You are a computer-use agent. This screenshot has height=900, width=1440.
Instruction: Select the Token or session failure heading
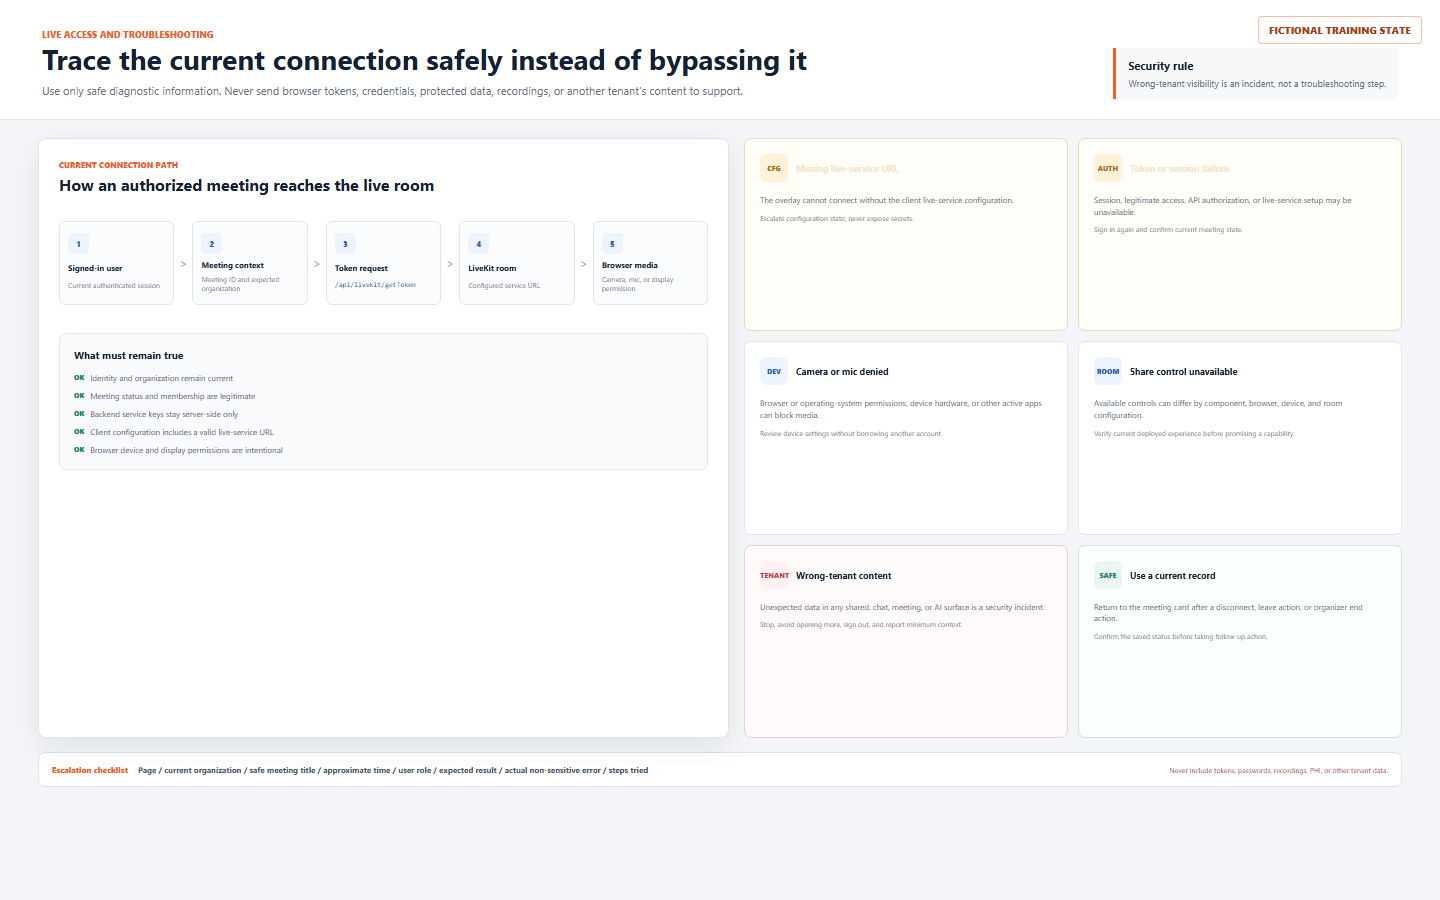click(x=1180, y=169)
